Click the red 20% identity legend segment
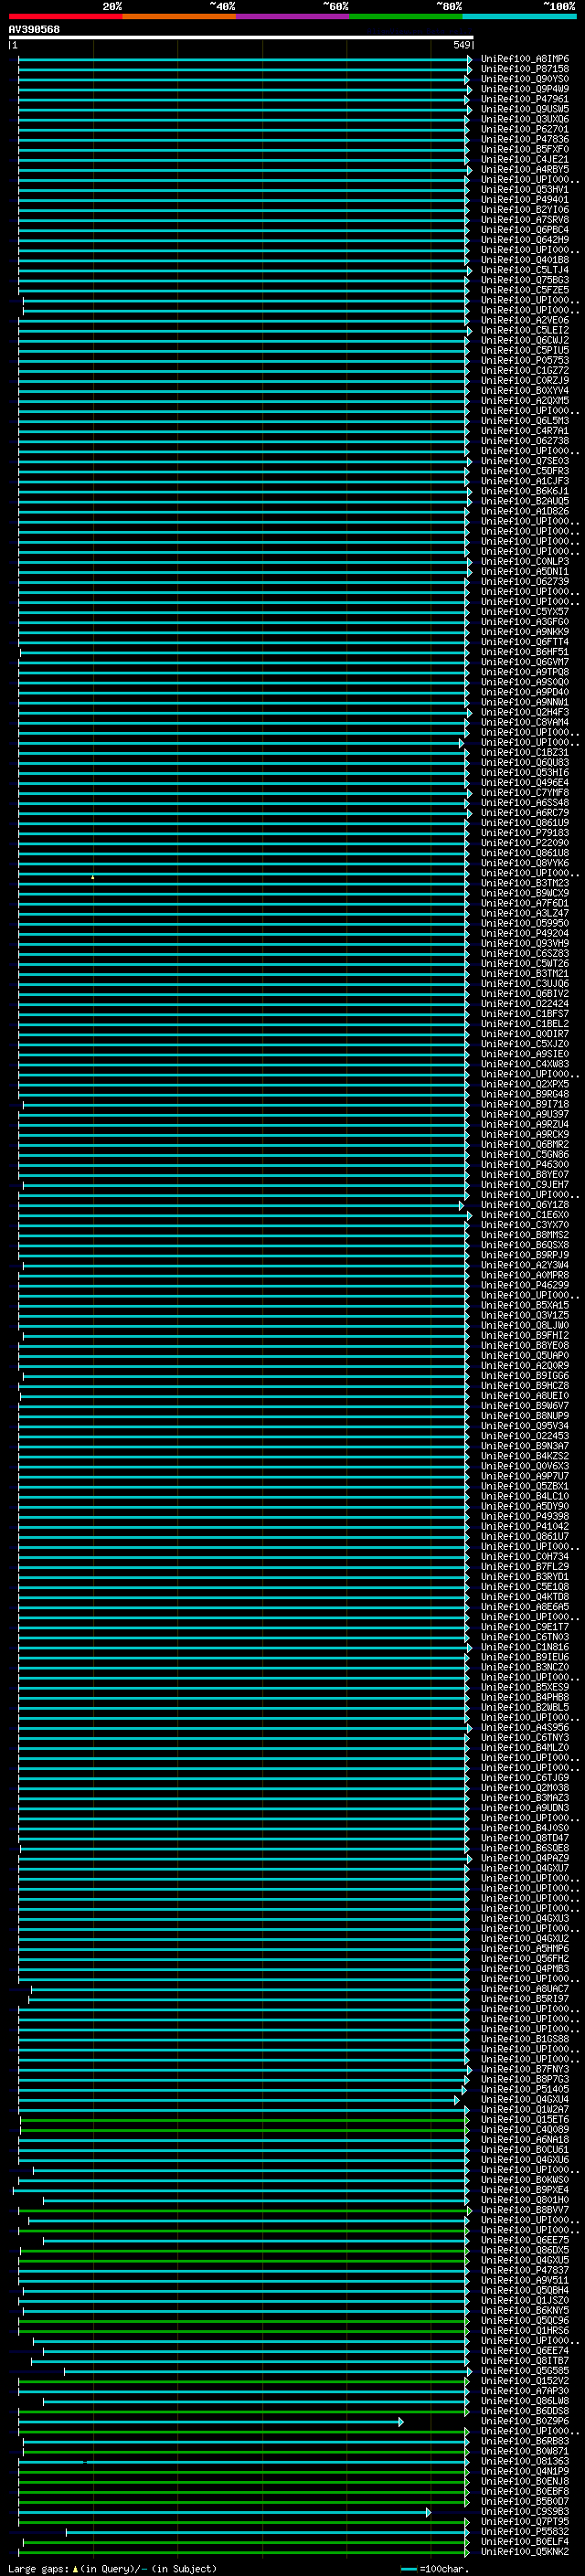This screenshot has height=2576, width=585. click(x=65, y=16)
